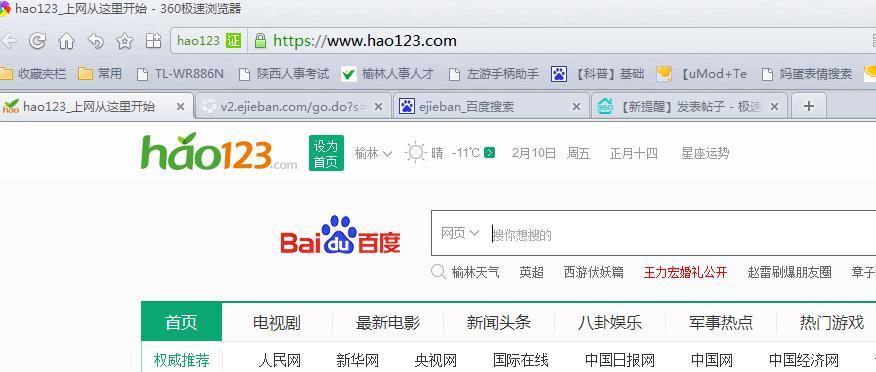Select the 电视剧 navigation tab
876x372 pixels.
tap(277, 322)
